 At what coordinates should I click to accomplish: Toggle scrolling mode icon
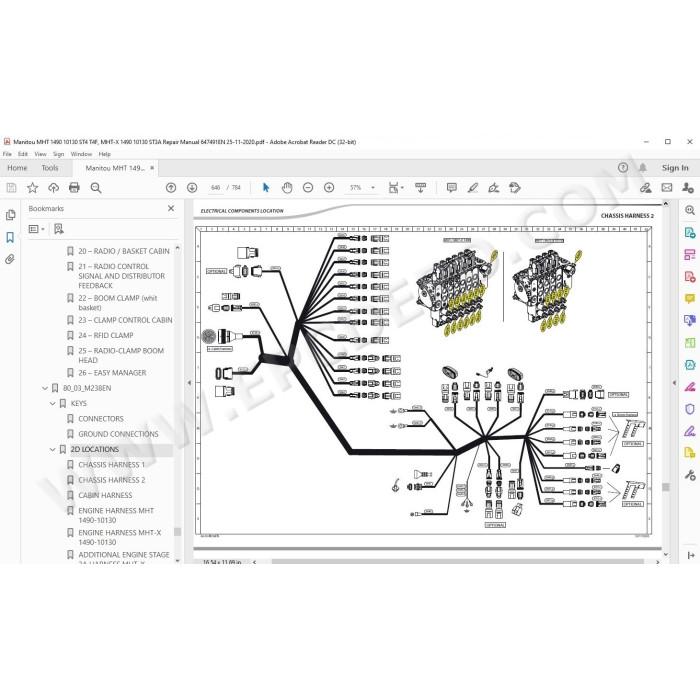coord(421,188)
